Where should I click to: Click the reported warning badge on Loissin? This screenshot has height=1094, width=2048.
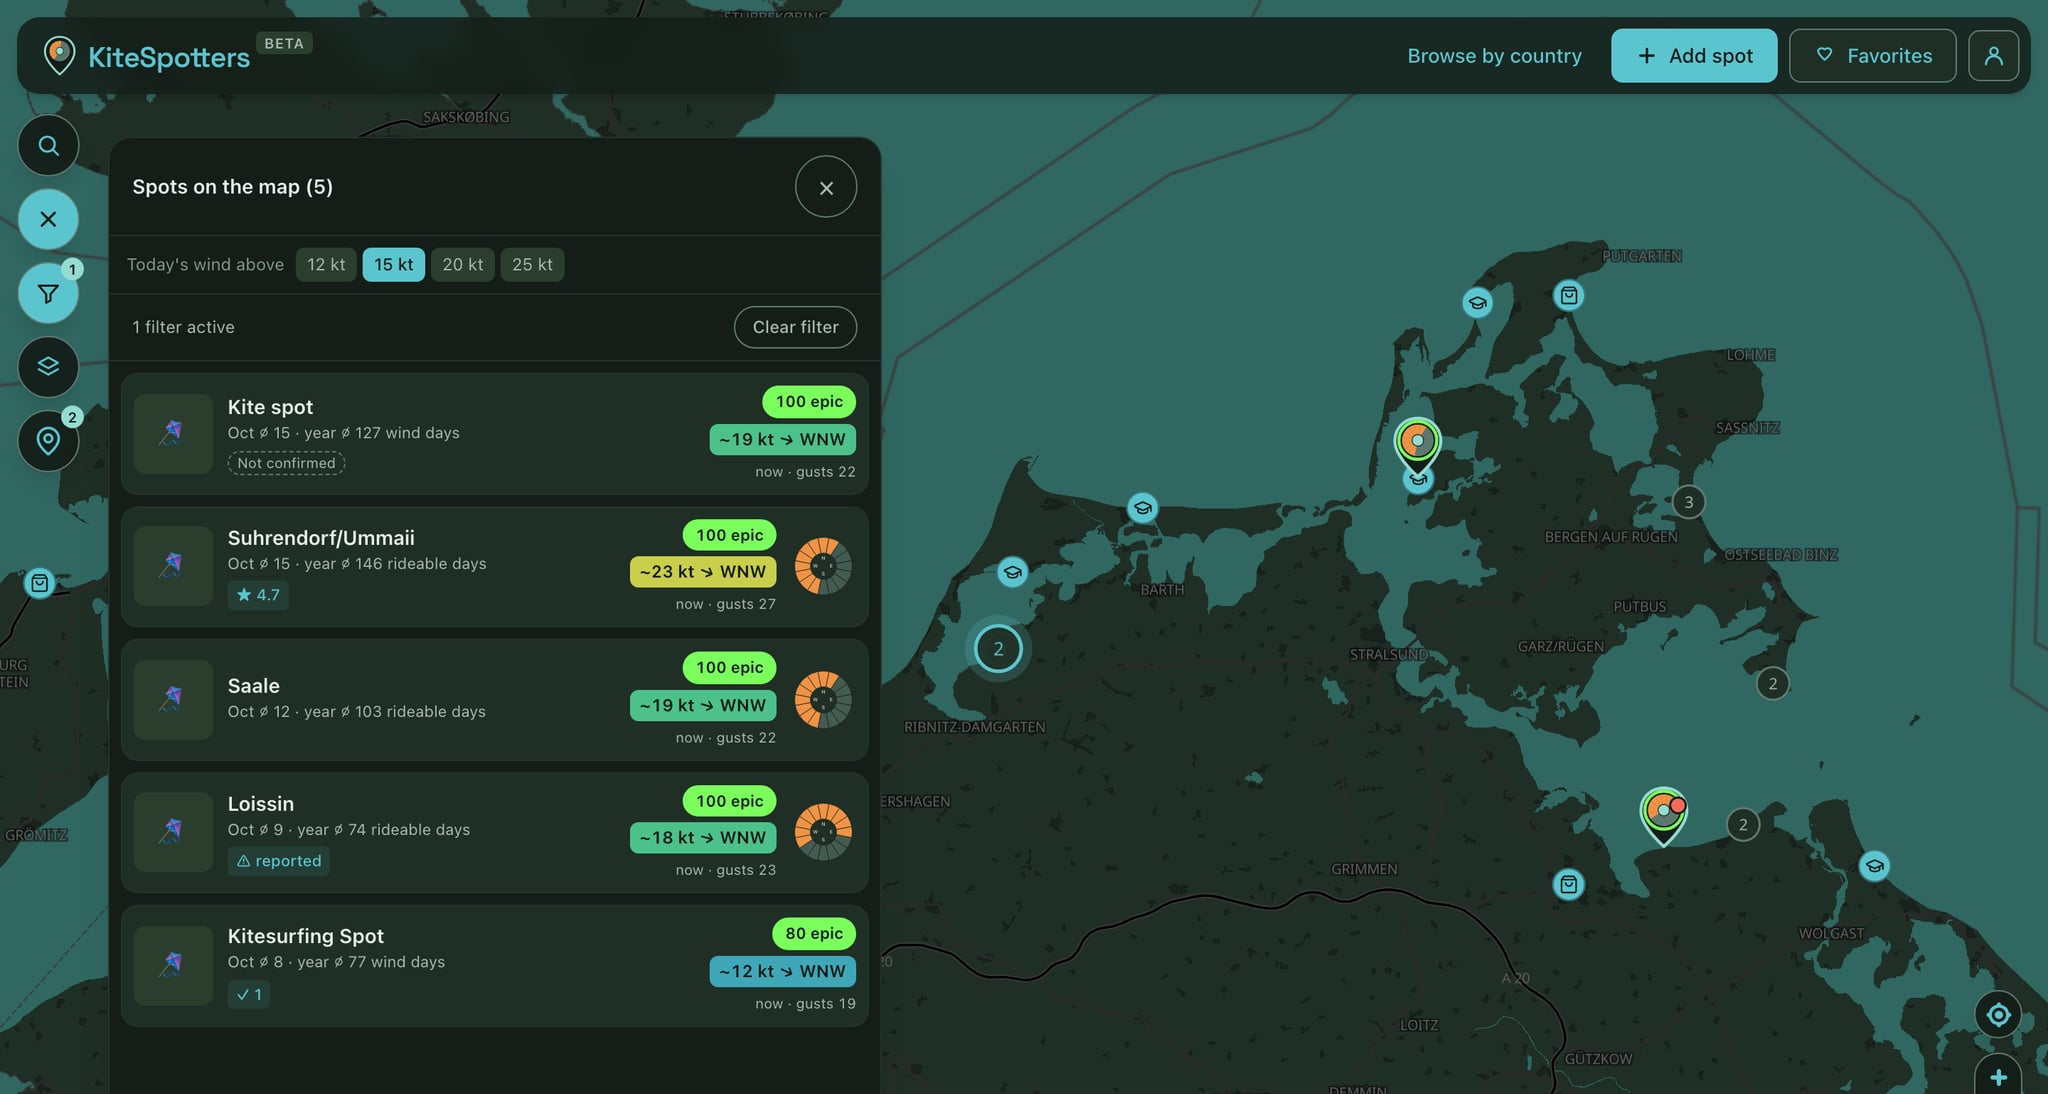point(279,861)
